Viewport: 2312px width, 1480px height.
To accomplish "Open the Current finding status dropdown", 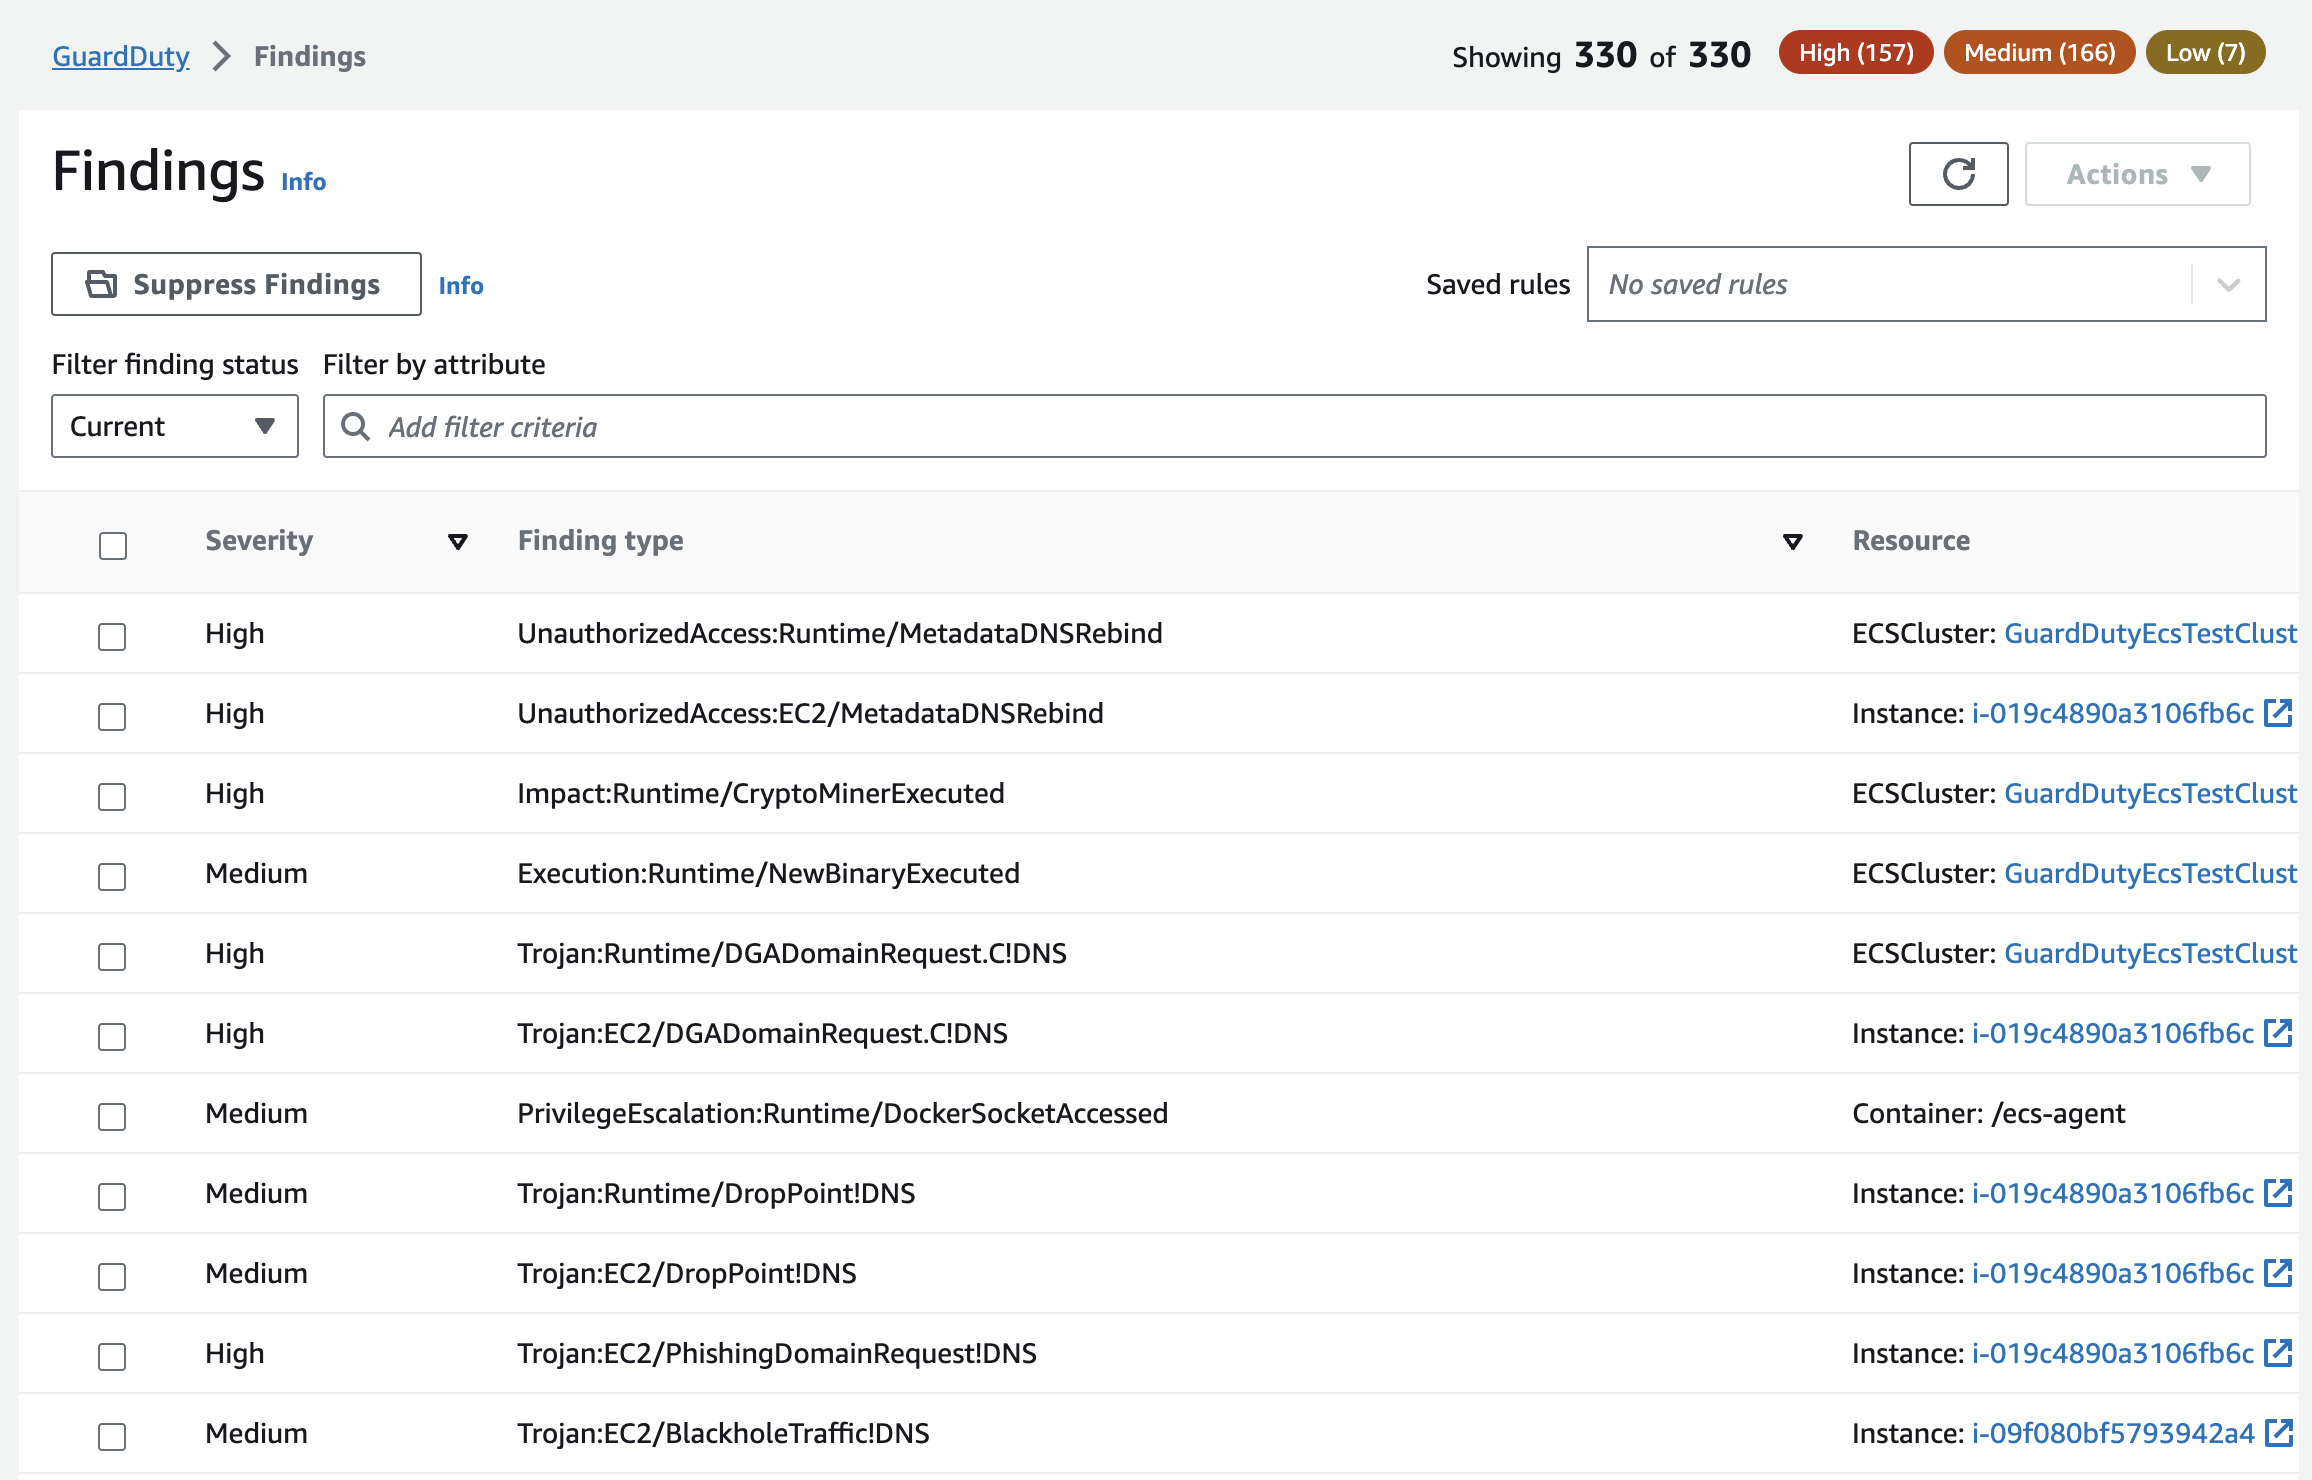I will [x=174, y=426].
